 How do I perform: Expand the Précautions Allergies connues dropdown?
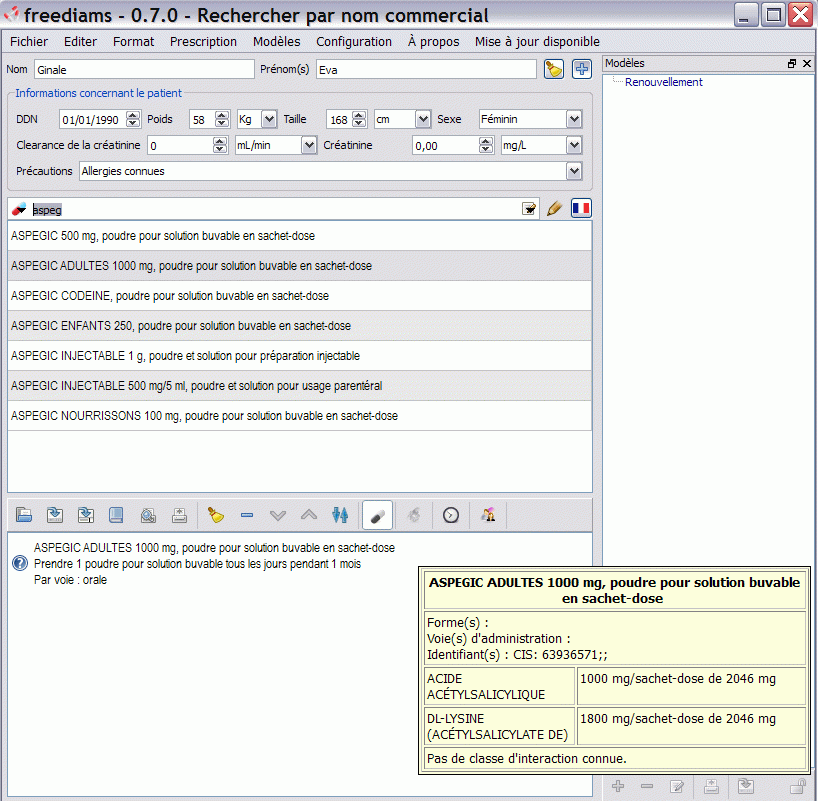574,171
